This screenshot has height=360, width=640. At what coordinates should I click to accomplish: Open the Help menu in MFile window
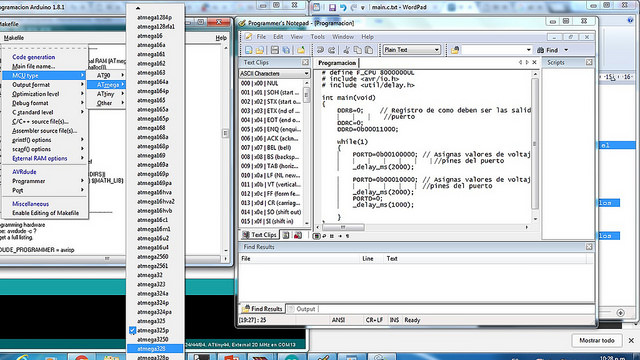click(221, 38)
